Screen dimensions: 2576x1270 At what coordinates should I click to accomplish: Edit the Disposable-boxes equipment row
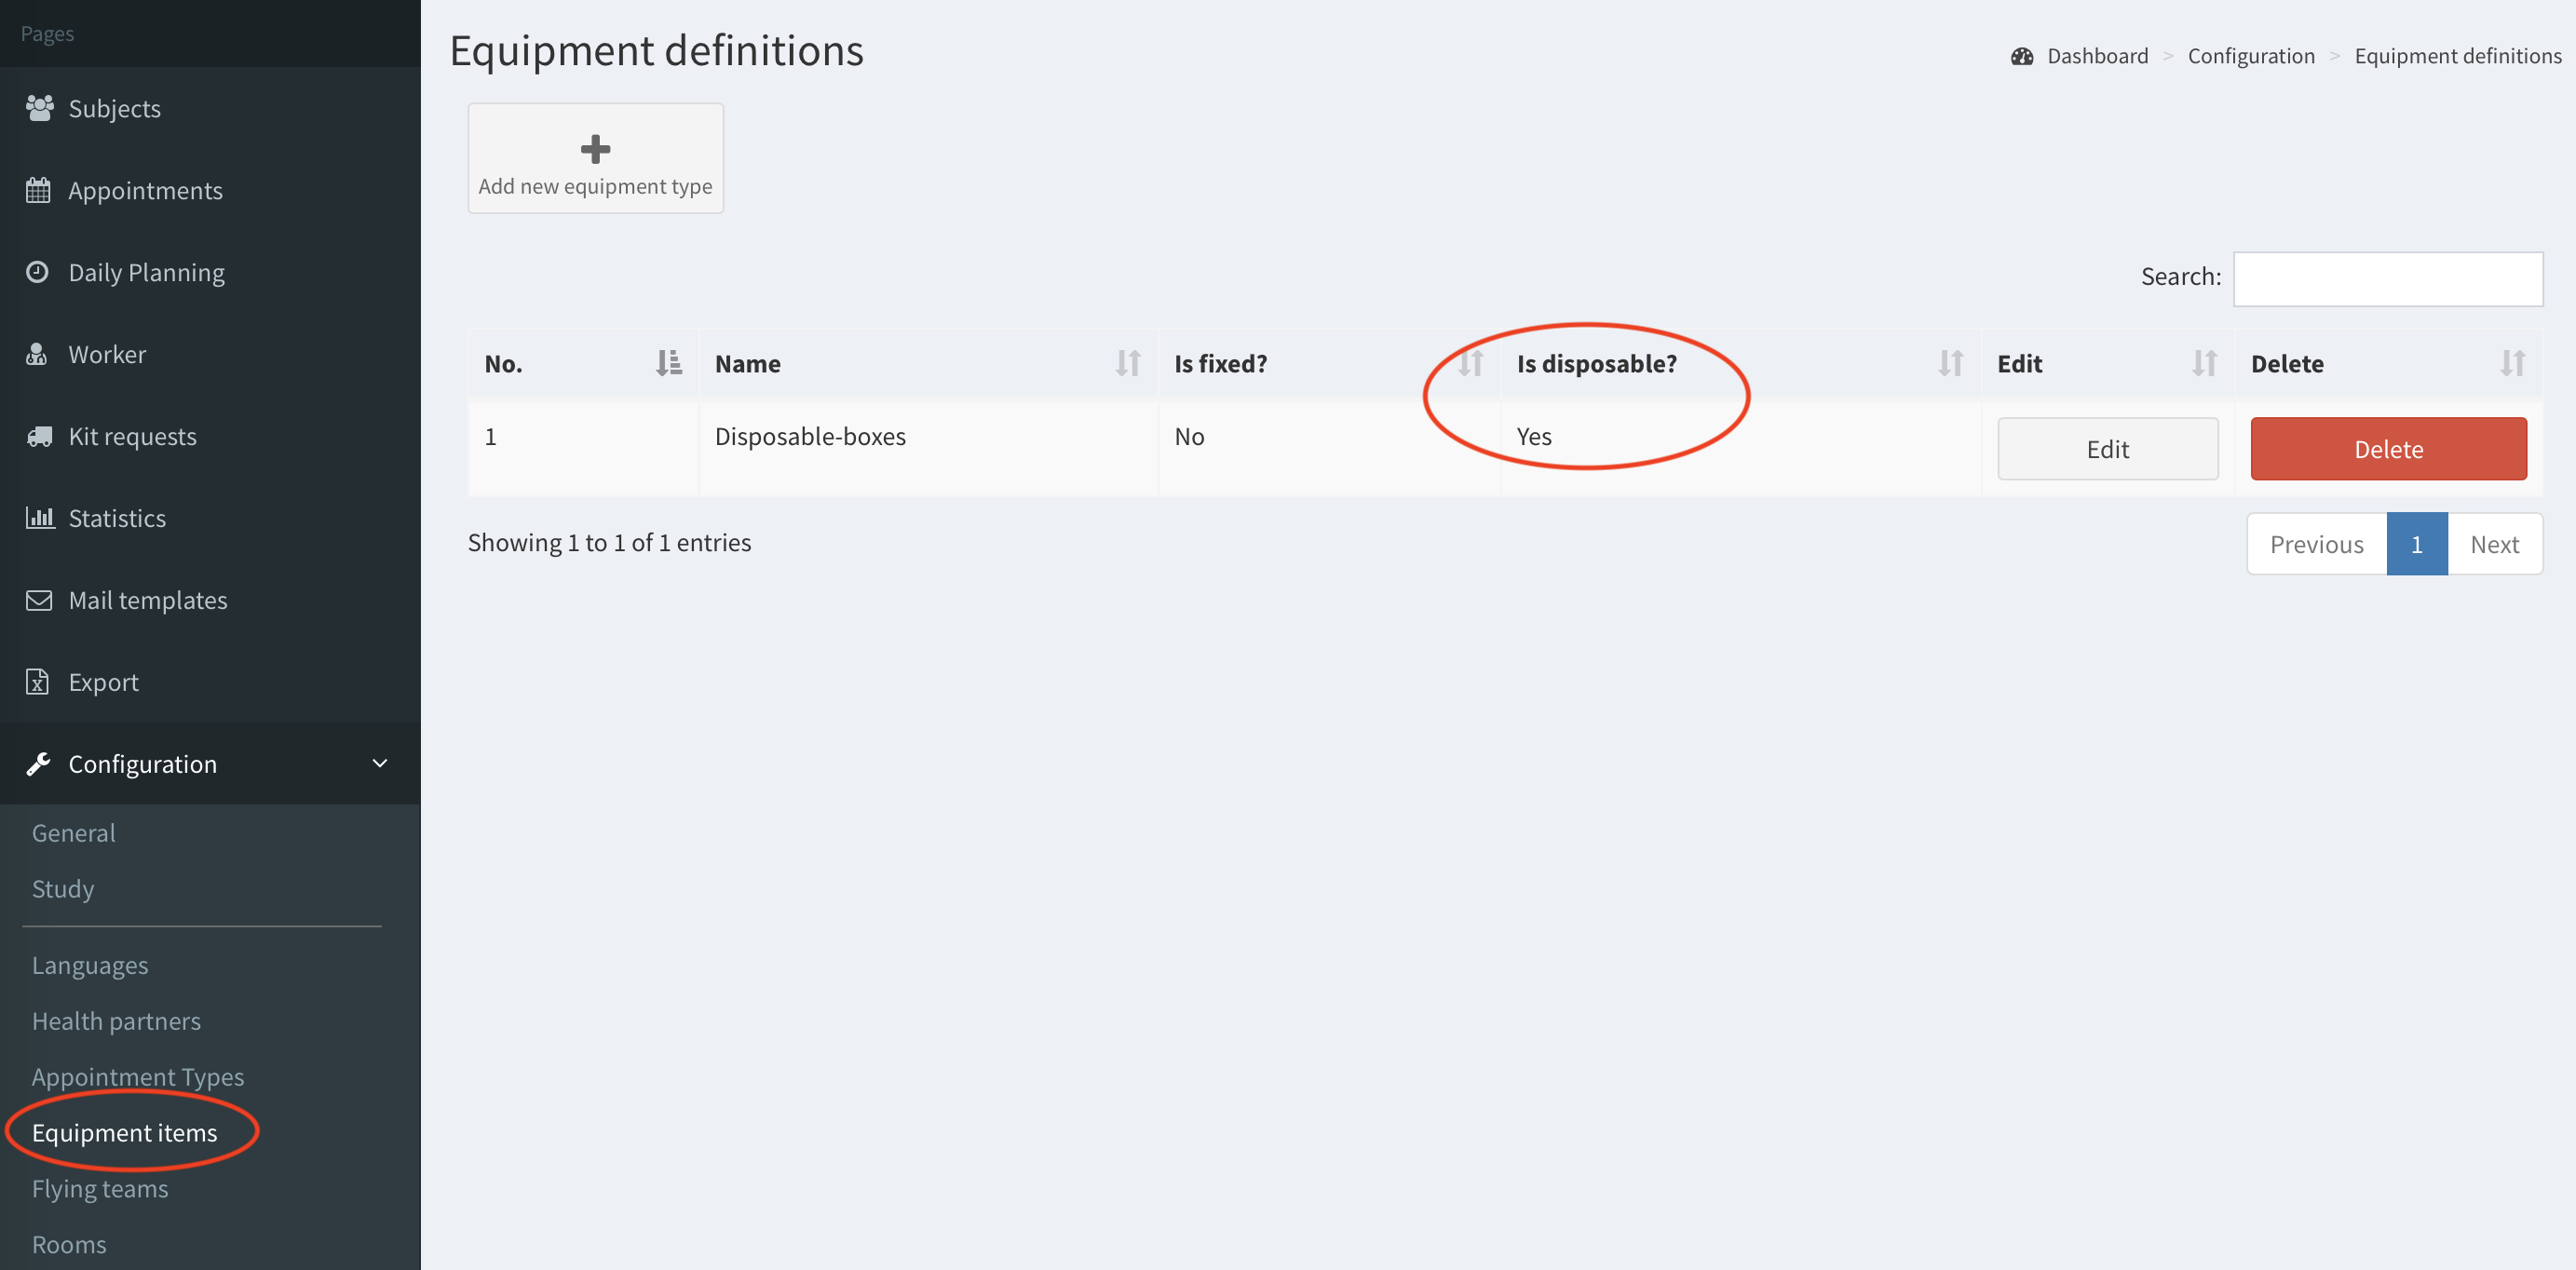point(2107,449)
